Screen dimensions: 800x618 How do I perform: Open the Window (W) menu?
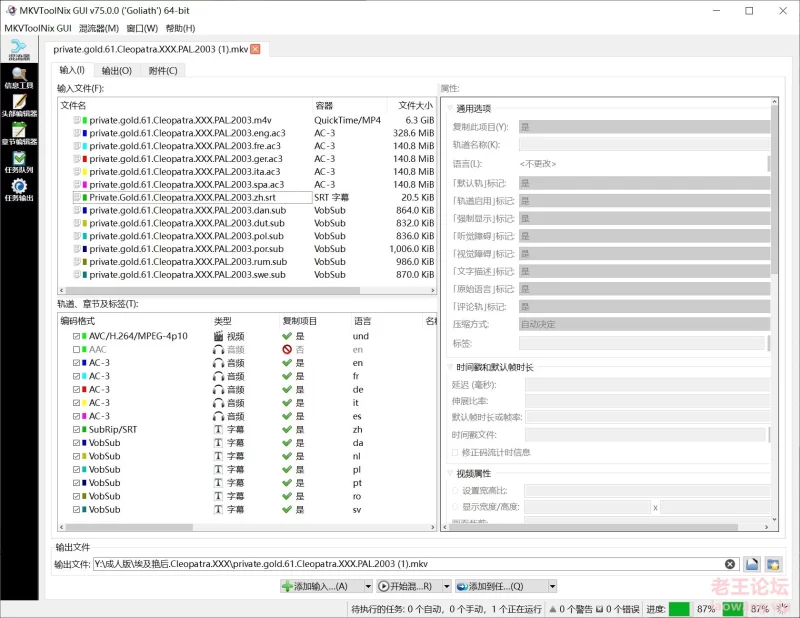pos(142,28)
